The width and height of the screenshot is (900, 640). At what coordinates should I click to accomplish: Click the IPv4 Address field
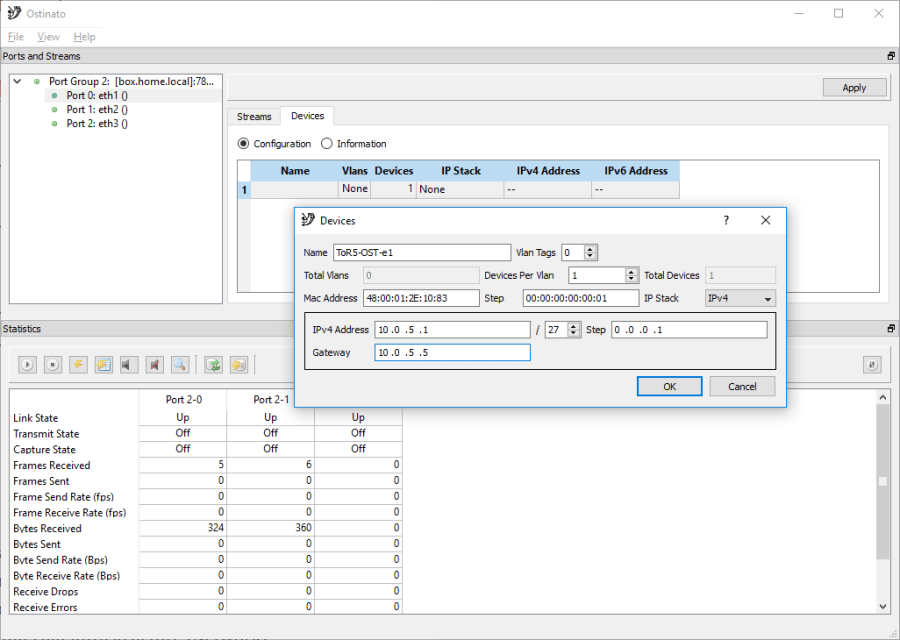pyautogui.click(x=452, y=329)
